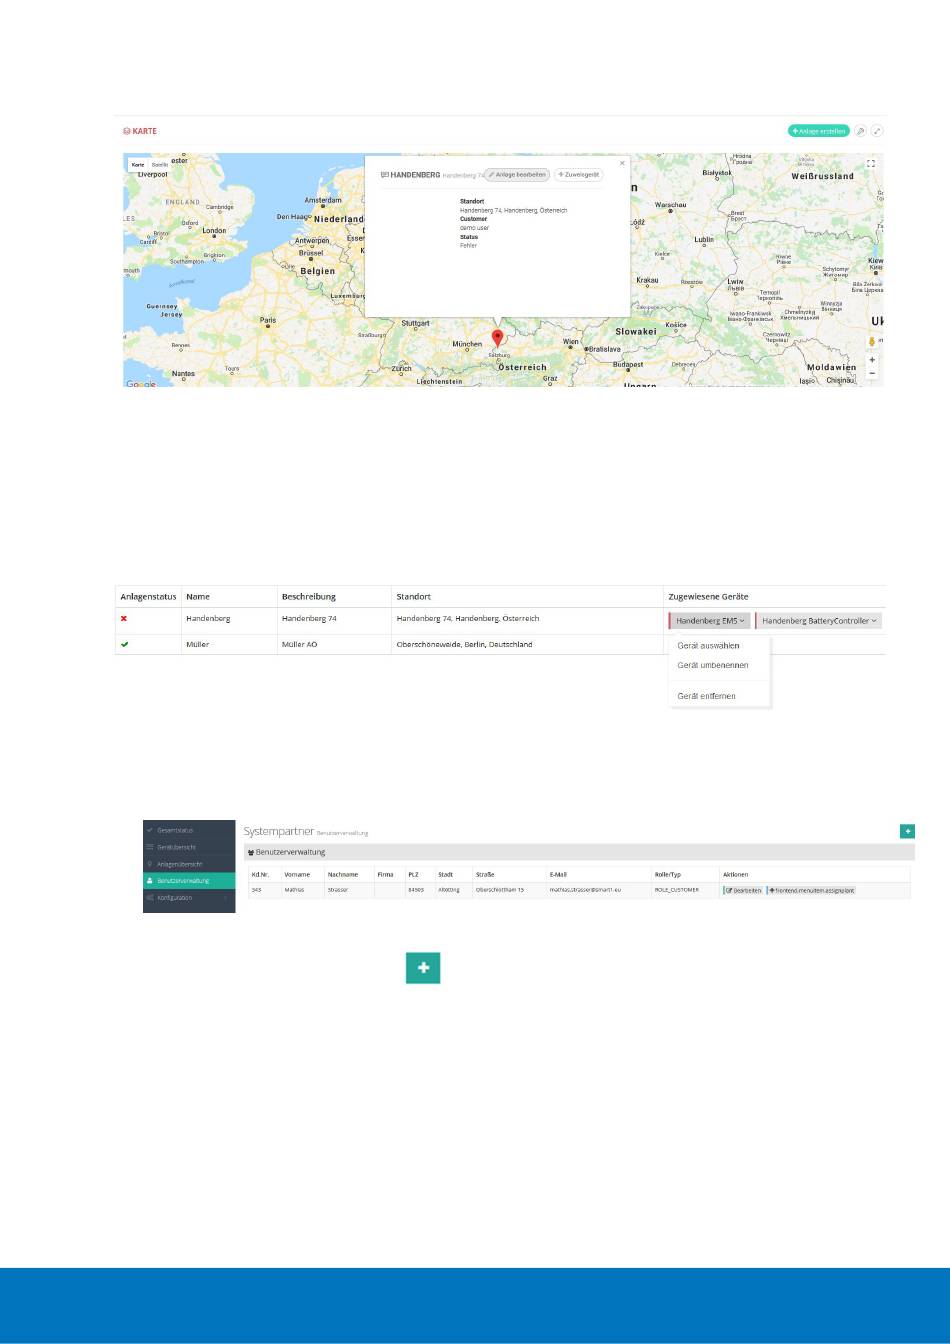The width and height of the screenshot is (950, 1344).
Task: Click the 'KARTE' panel title
Action: (140, 131)
